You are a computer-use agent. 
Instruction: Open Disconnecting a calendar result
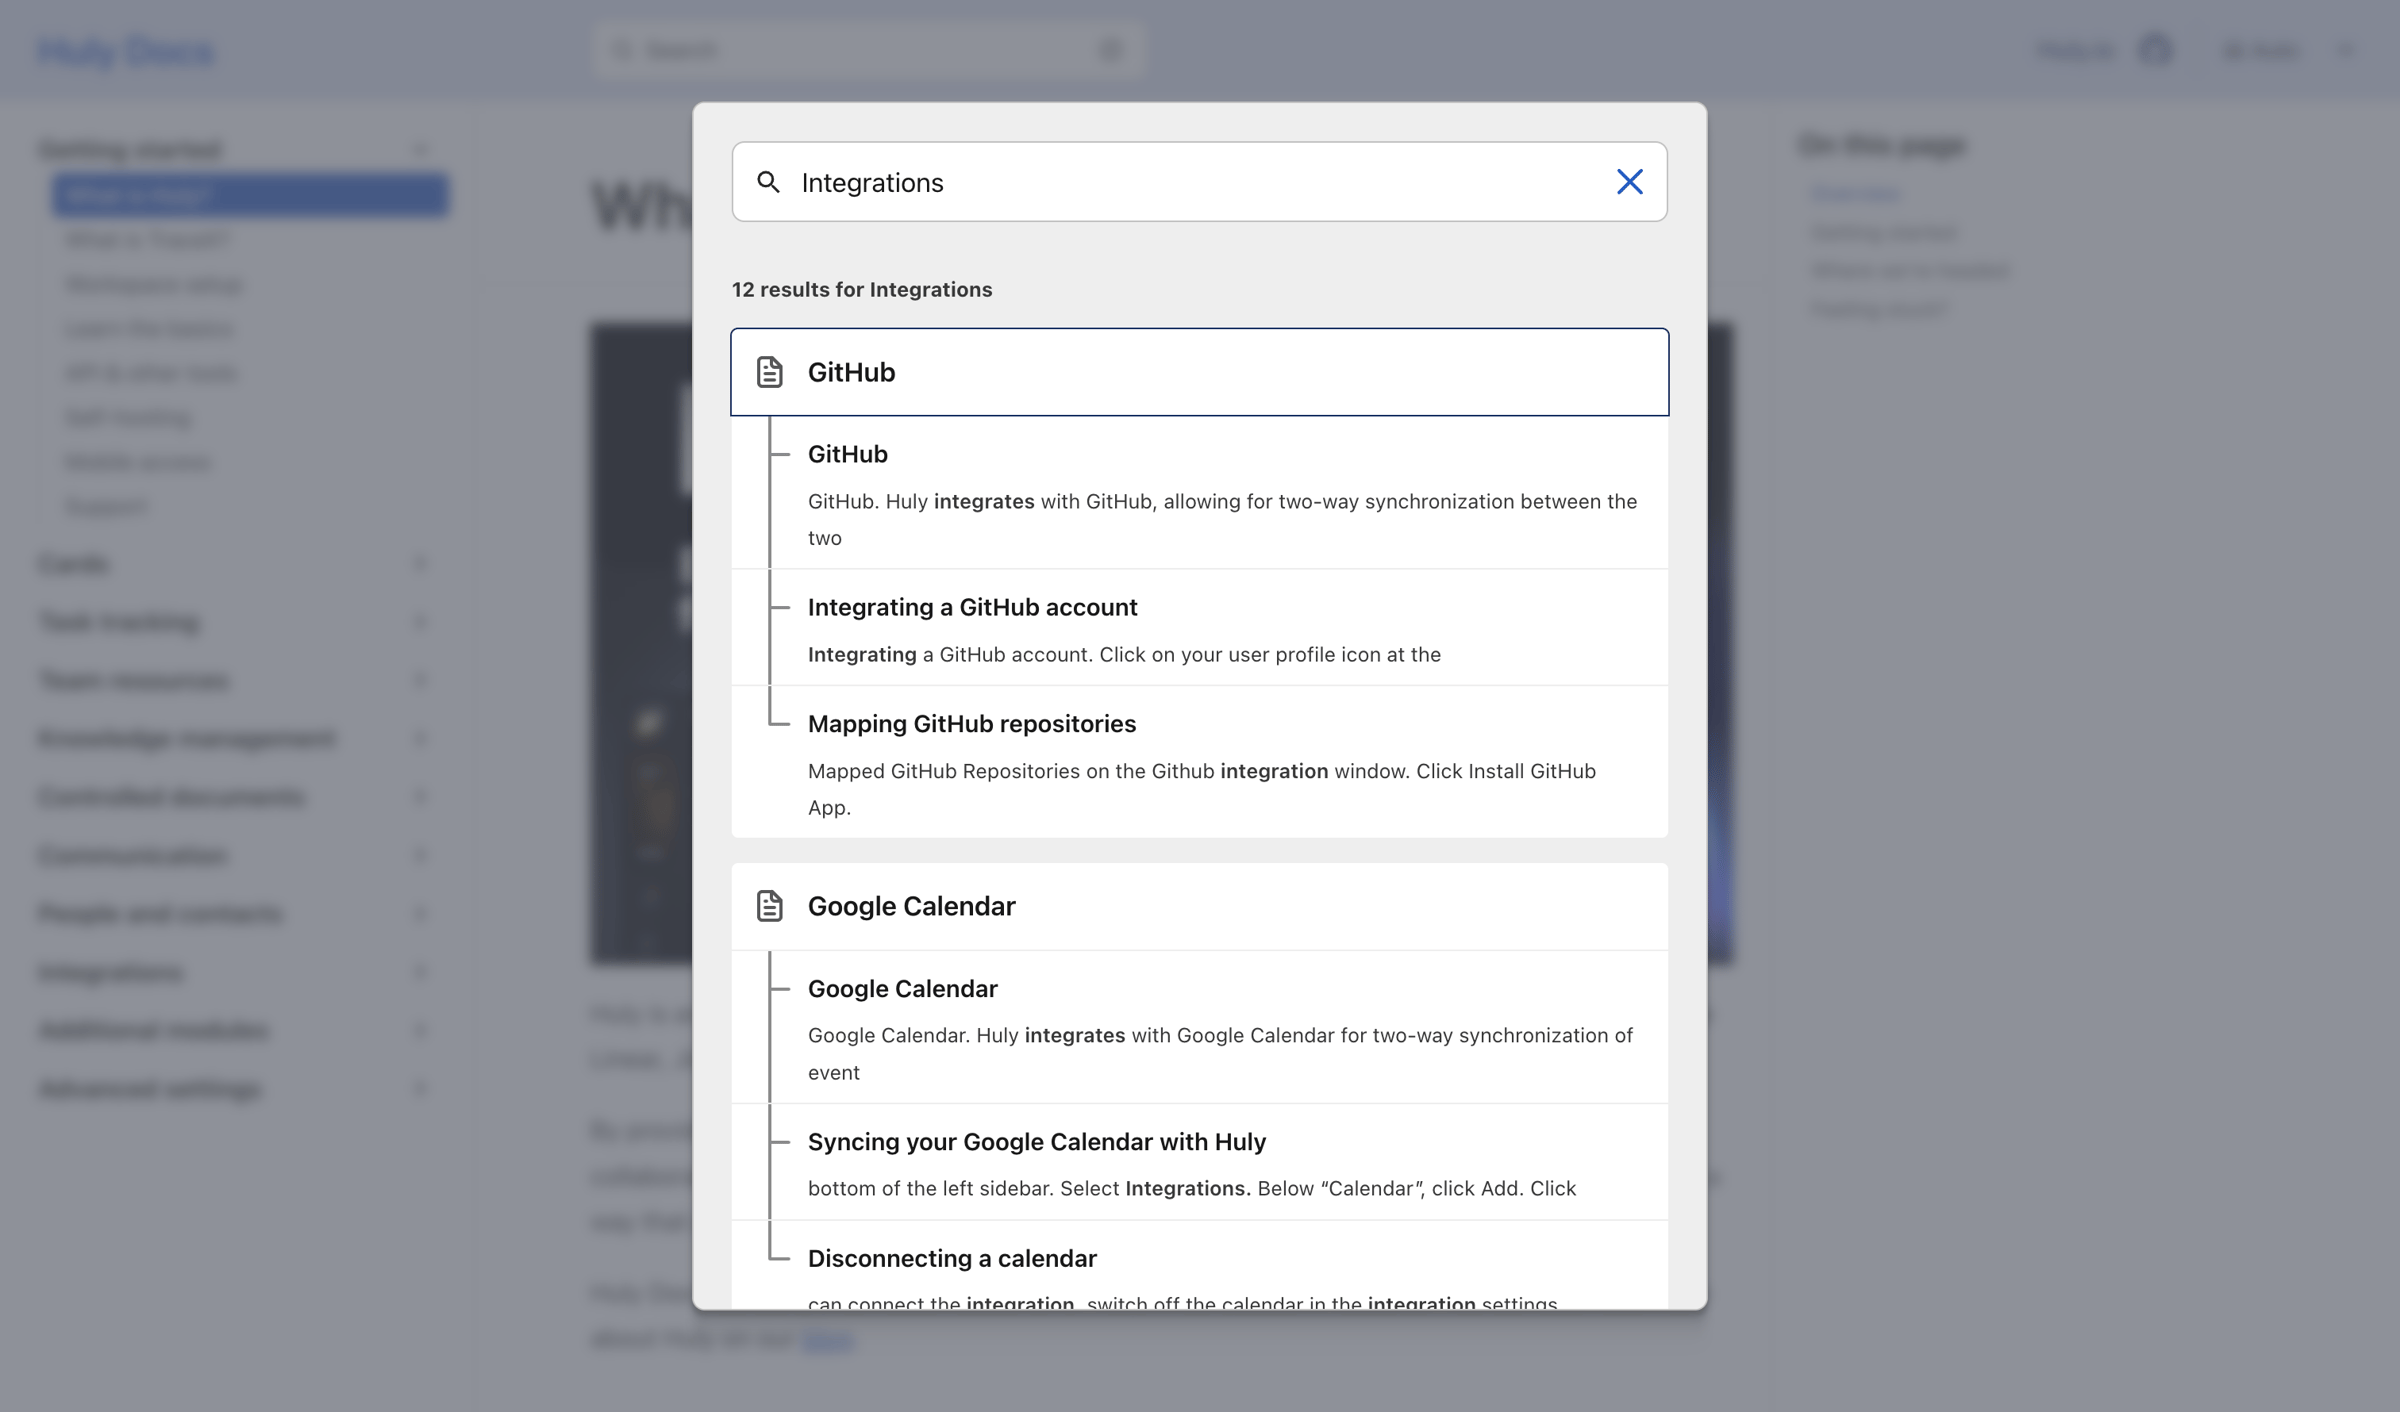(x=1200, y=1265)
